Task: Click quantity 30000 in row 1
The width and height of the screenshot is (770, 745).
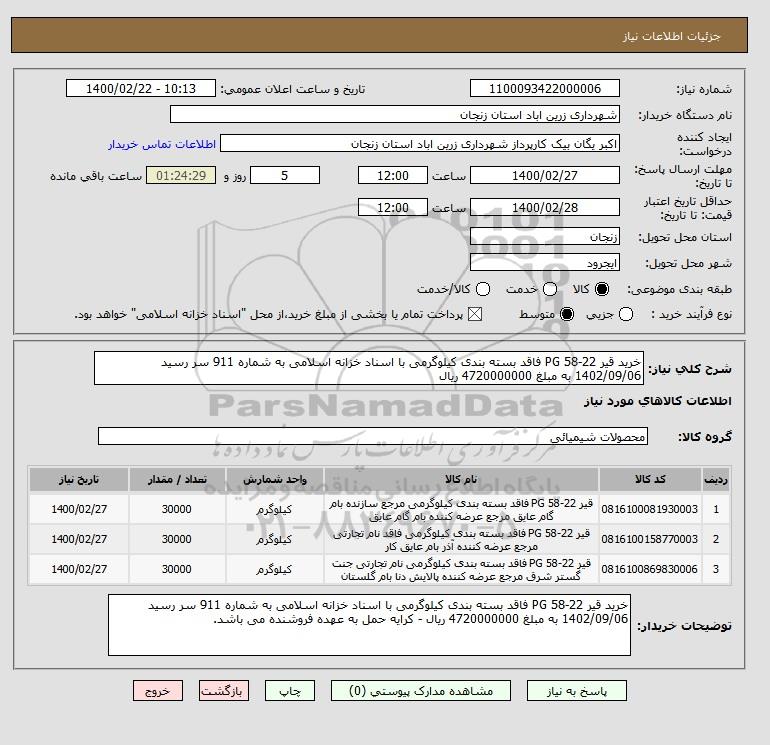Action: pos(177,510)
